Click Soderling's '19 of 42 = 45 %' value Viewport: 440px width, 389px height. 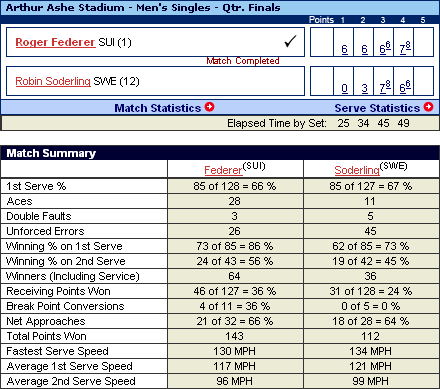pyautogui.click(x=370, y=261)
